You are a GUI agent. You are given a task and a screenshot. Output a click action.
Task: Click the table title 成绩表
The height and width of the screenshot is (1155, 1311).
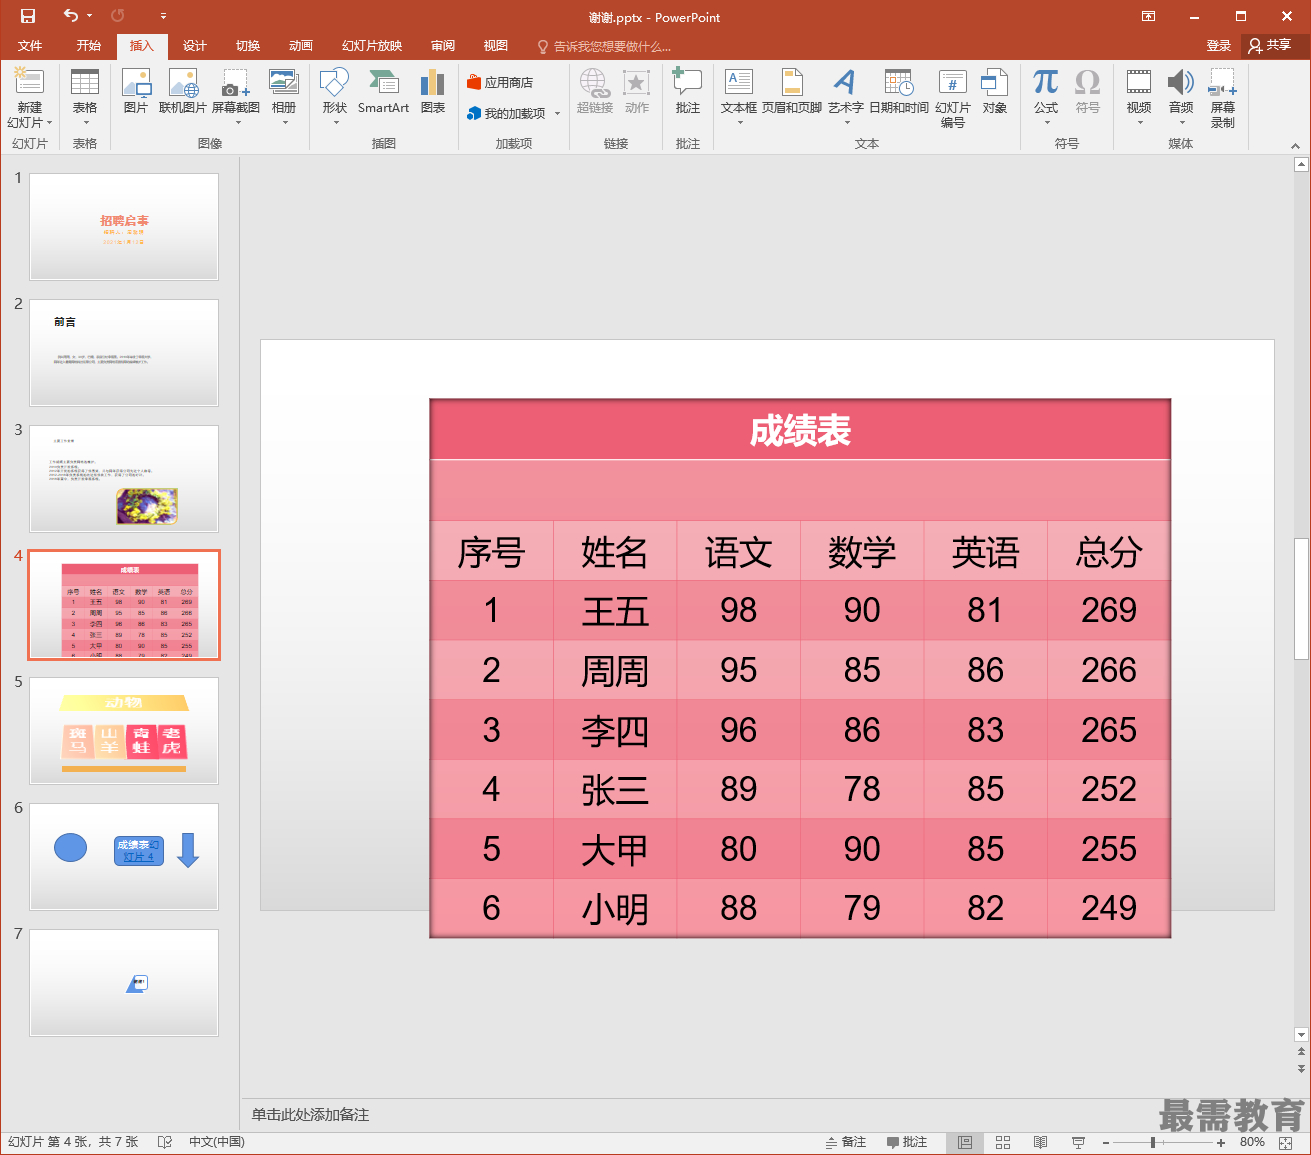[800, 431]
